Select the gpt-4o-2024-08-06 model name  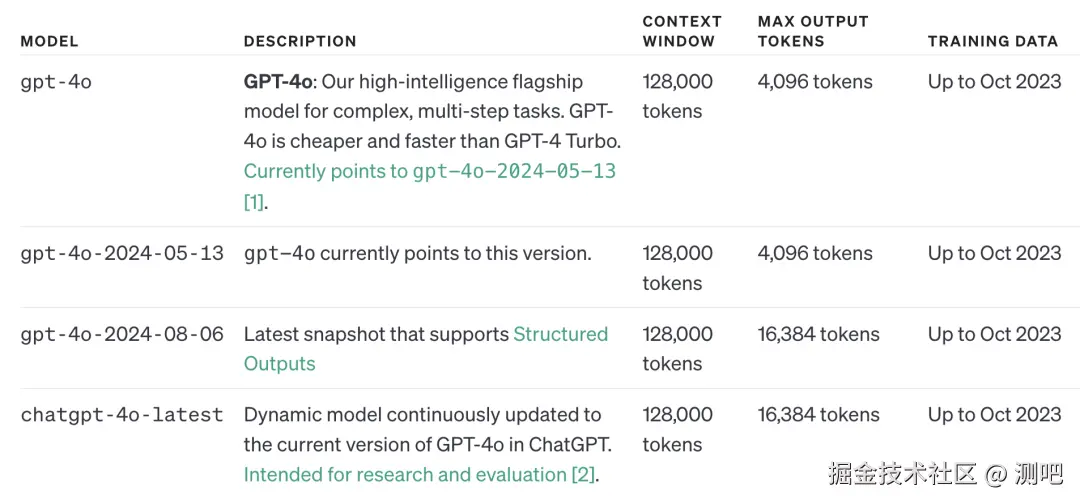tap(122, 334)
